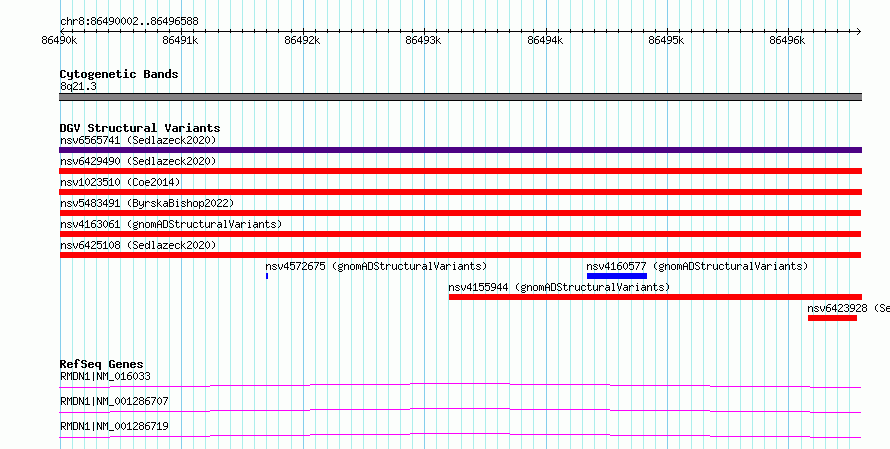Select the red nsv1023510 variant bar
The width and height of the screenshot is (890, 449).
pyautogui.click(x=460, y=192)
